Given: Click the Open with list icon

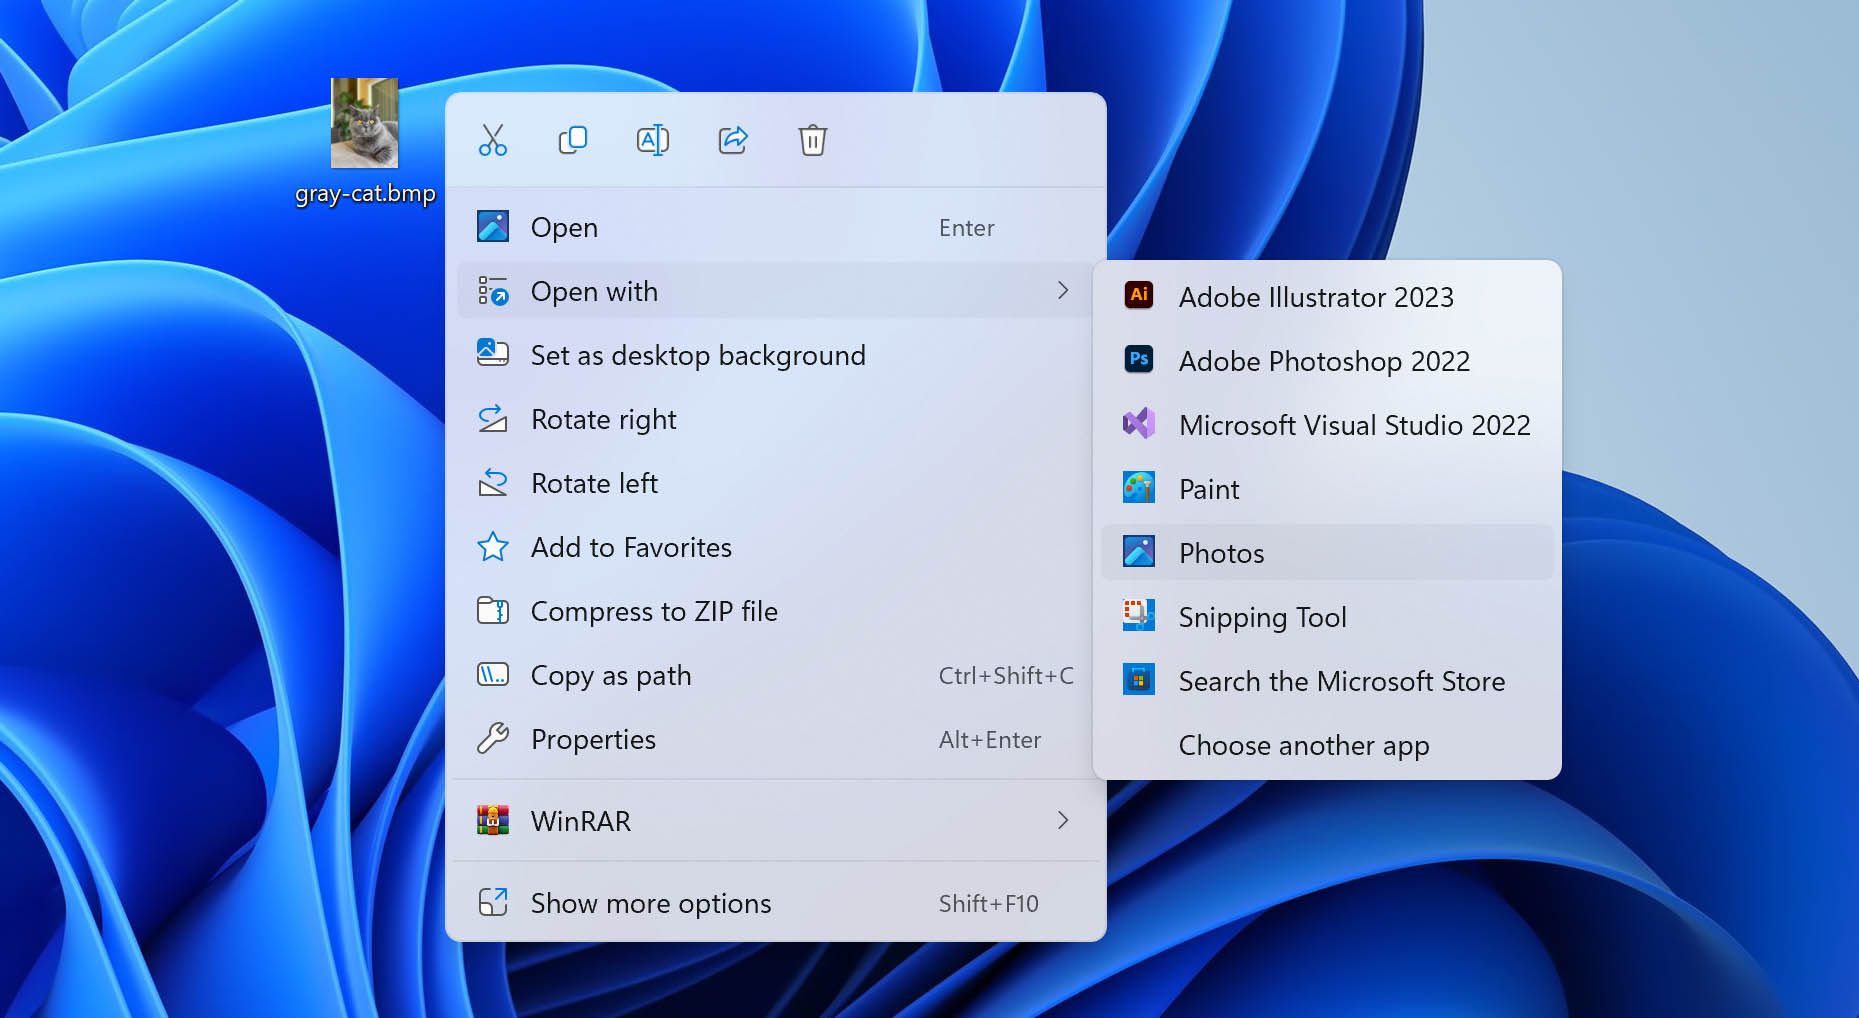Looking at the screenshot, I should pyautogui.click(x=493, y=291).
